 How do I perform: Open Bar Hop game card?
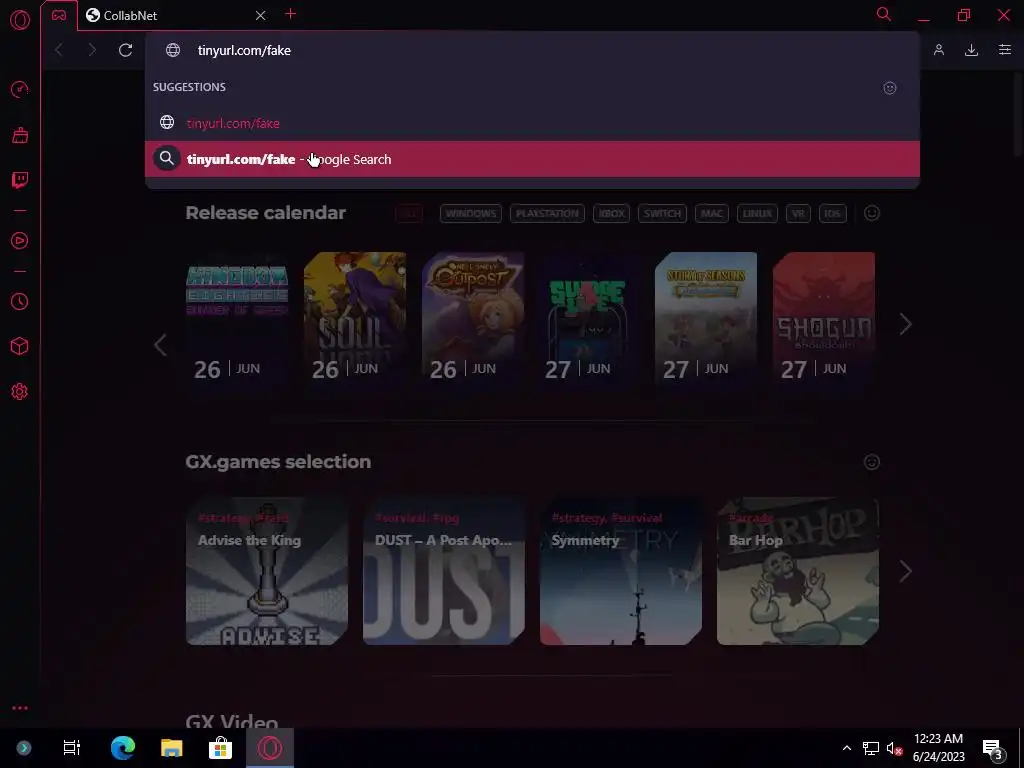(x=797, y=571)
